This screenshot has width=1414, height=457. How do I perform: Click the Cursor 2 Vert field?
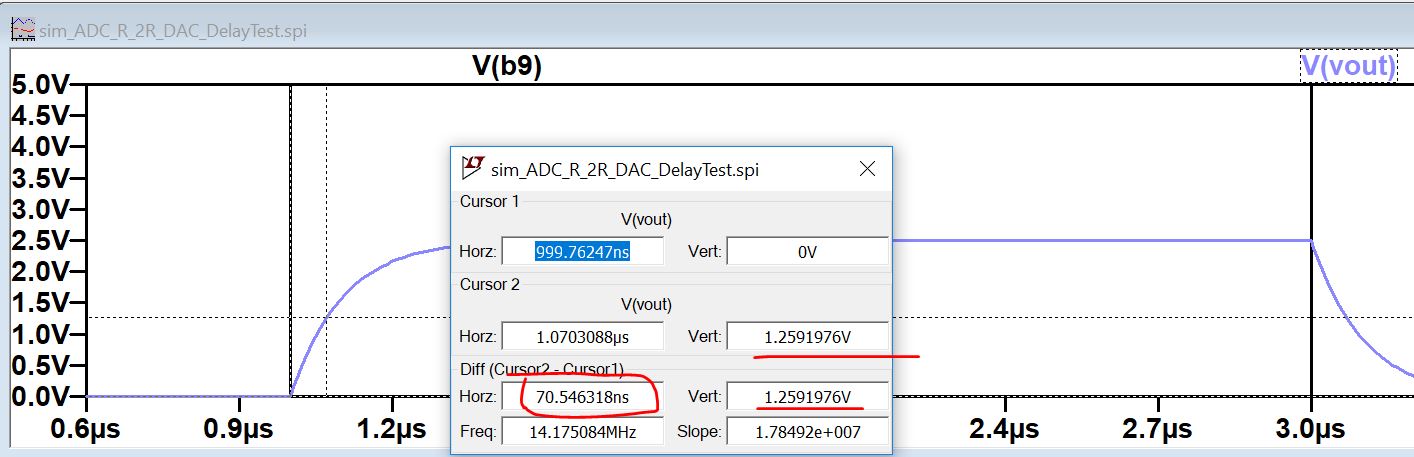[807, 336]
